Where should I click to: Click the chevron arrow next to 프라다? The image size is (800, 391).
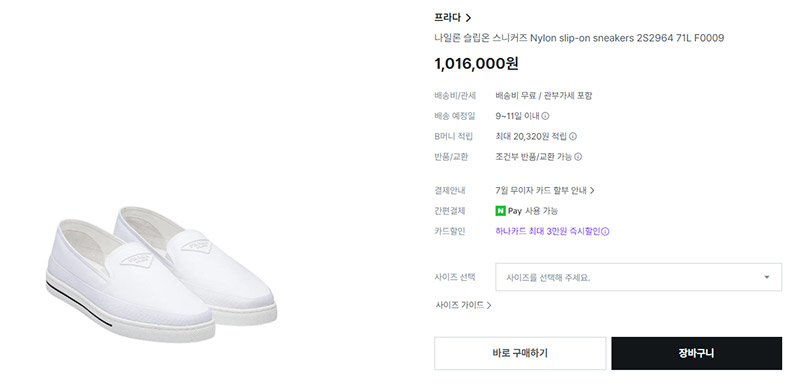468,18
